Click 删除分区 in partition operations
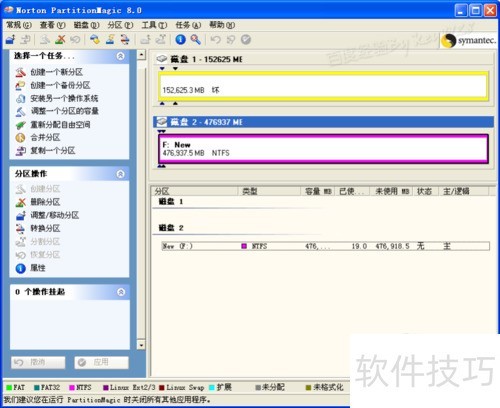Image resolution: width=500 pixels, height=408 pixels. click(45, 202)
